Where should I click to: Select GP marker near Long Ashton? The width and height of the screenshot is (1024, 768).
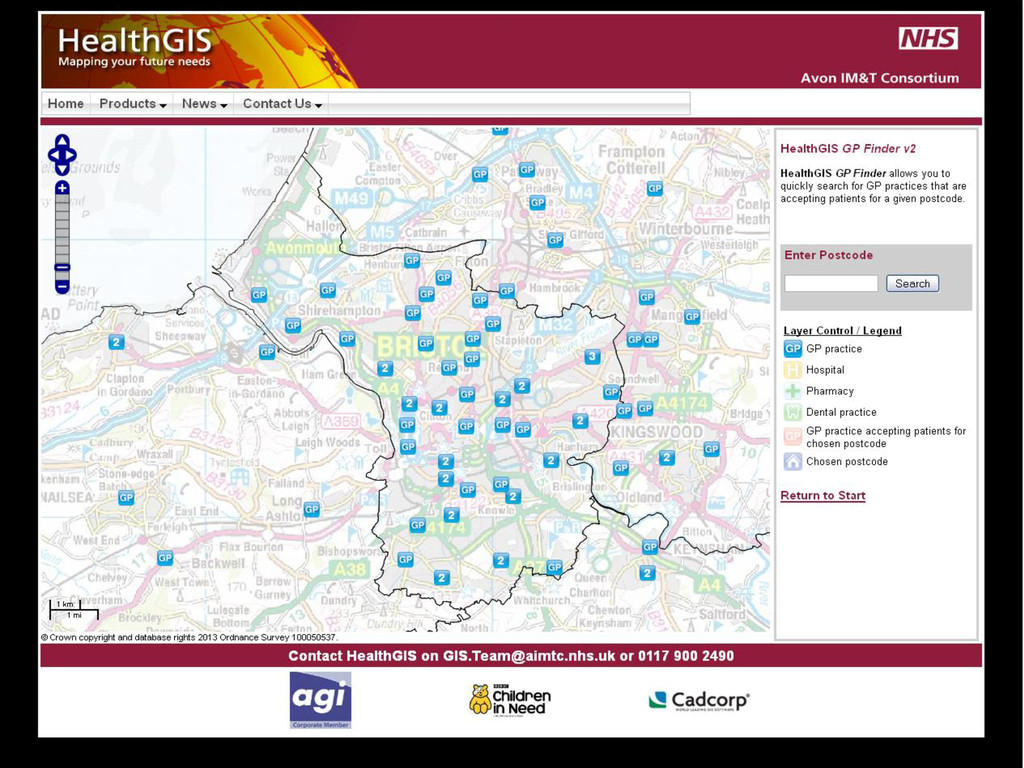click(x=312, y=509)
